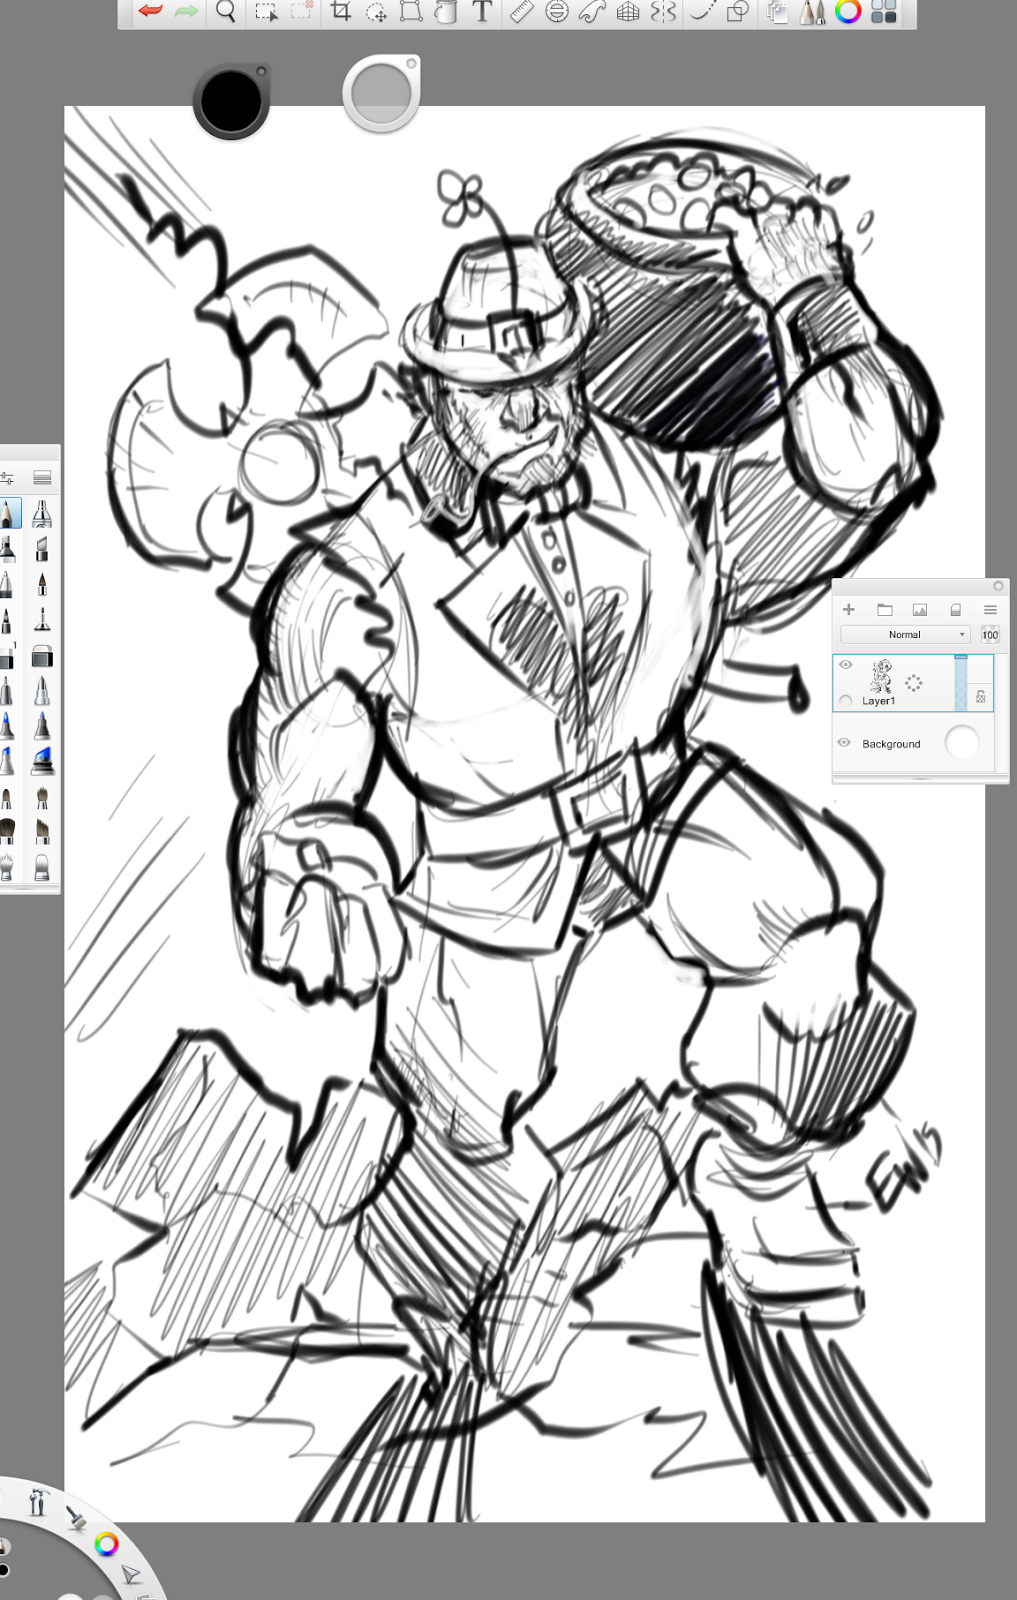Screen dimensions: 1017x1600
Task: Open Brush Properties sliders icon
Action: (7, 477)
